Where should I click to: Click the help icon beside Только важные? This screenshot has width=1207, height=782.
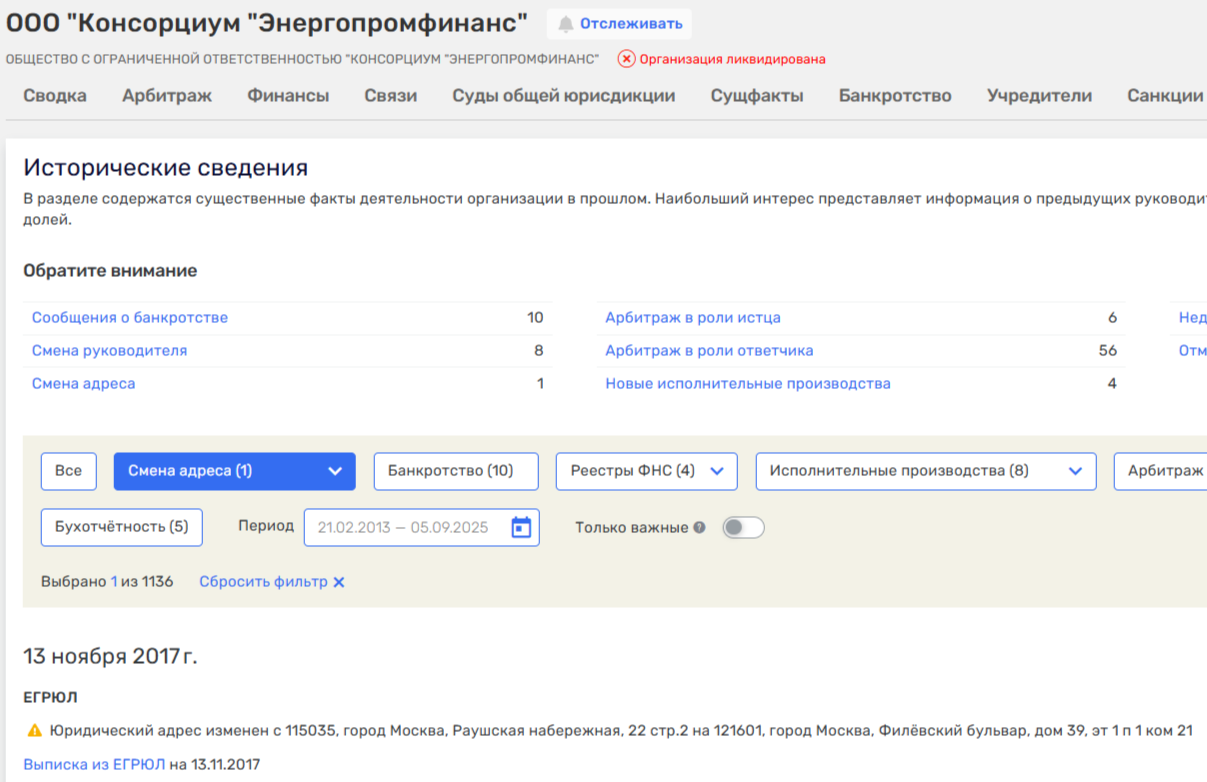(699, 528)
